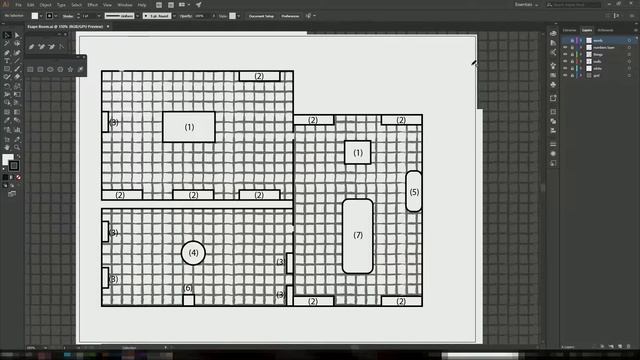
Task: Swap fill and stroke colors arrow
Action: pos(18,156)
